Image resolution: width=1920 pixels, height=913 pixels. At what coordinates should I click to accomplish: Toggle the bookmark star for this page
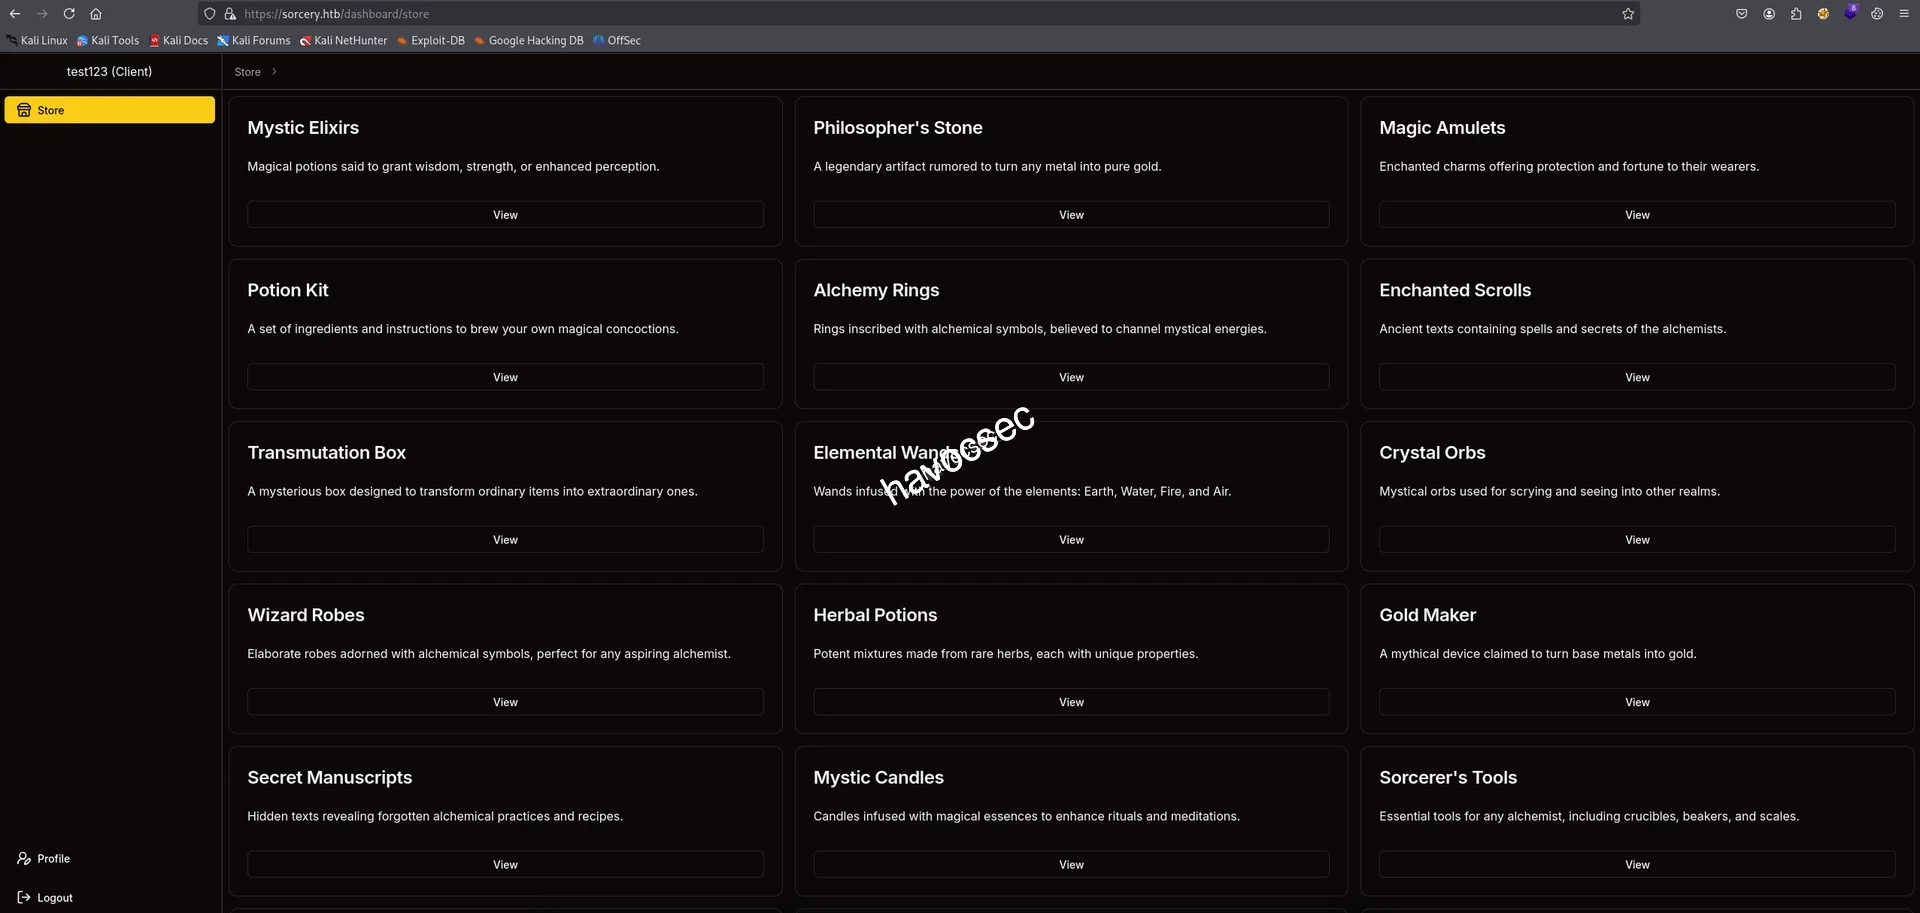click(x=1628, y=14)
